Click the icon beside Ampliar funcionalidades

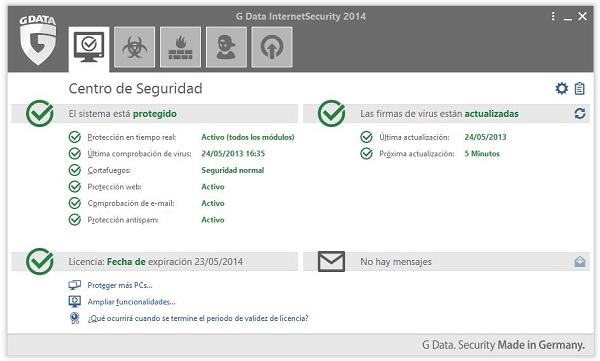click(75, 302)
